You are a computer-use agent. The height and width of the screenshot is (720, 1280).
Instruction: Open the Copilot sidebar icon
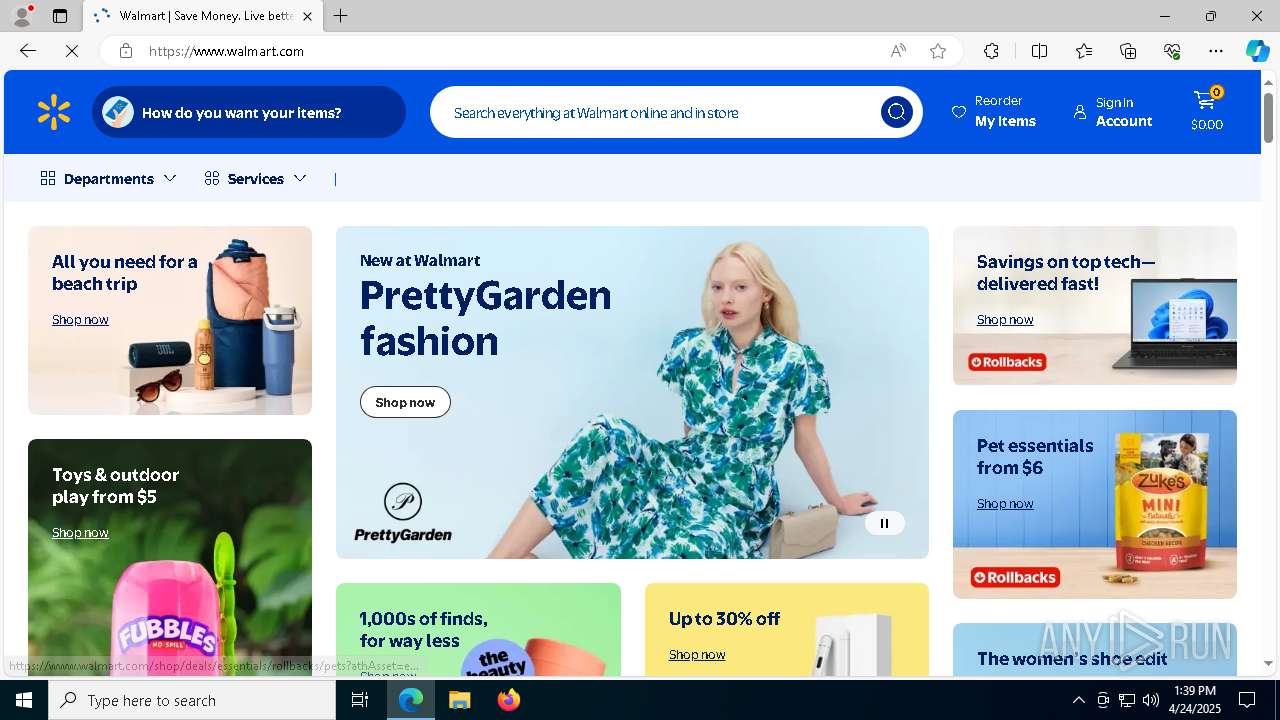pos(1257,51)
